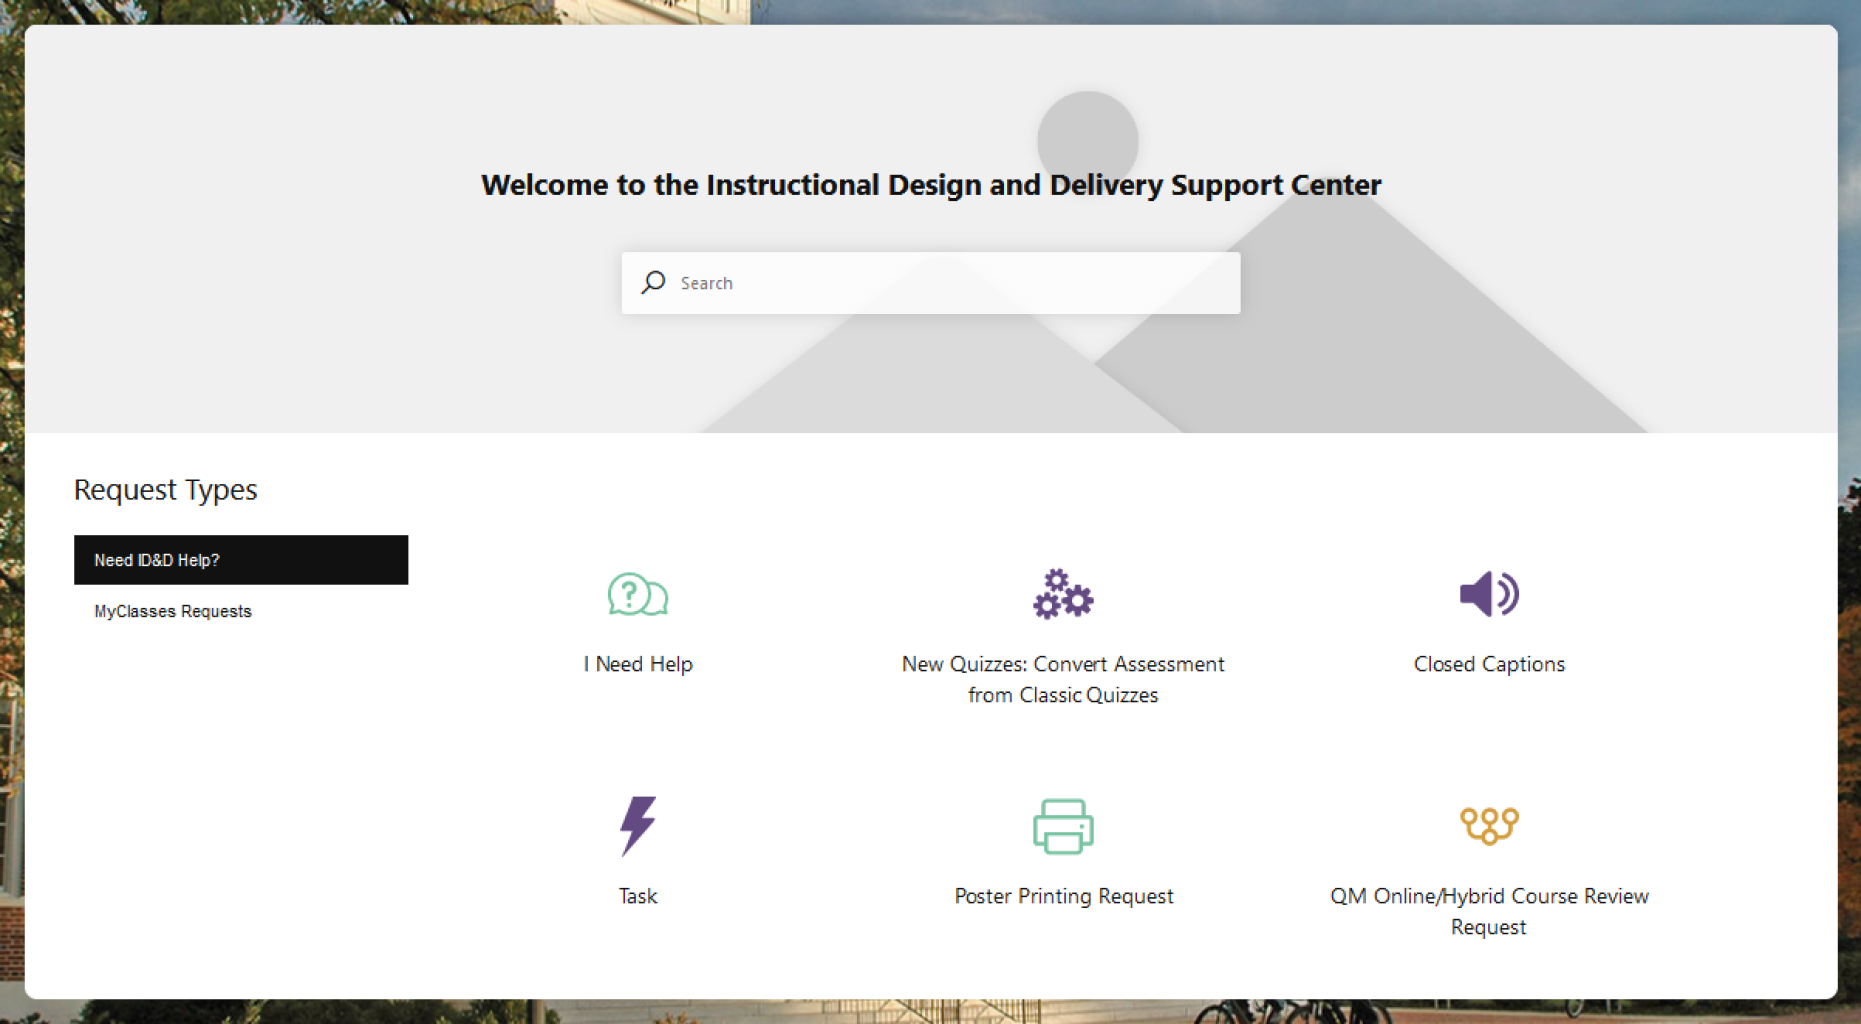This screenshot has height=1024, width=1861.
Task: Click the Welcome heading text
Action: pos(931,184)
